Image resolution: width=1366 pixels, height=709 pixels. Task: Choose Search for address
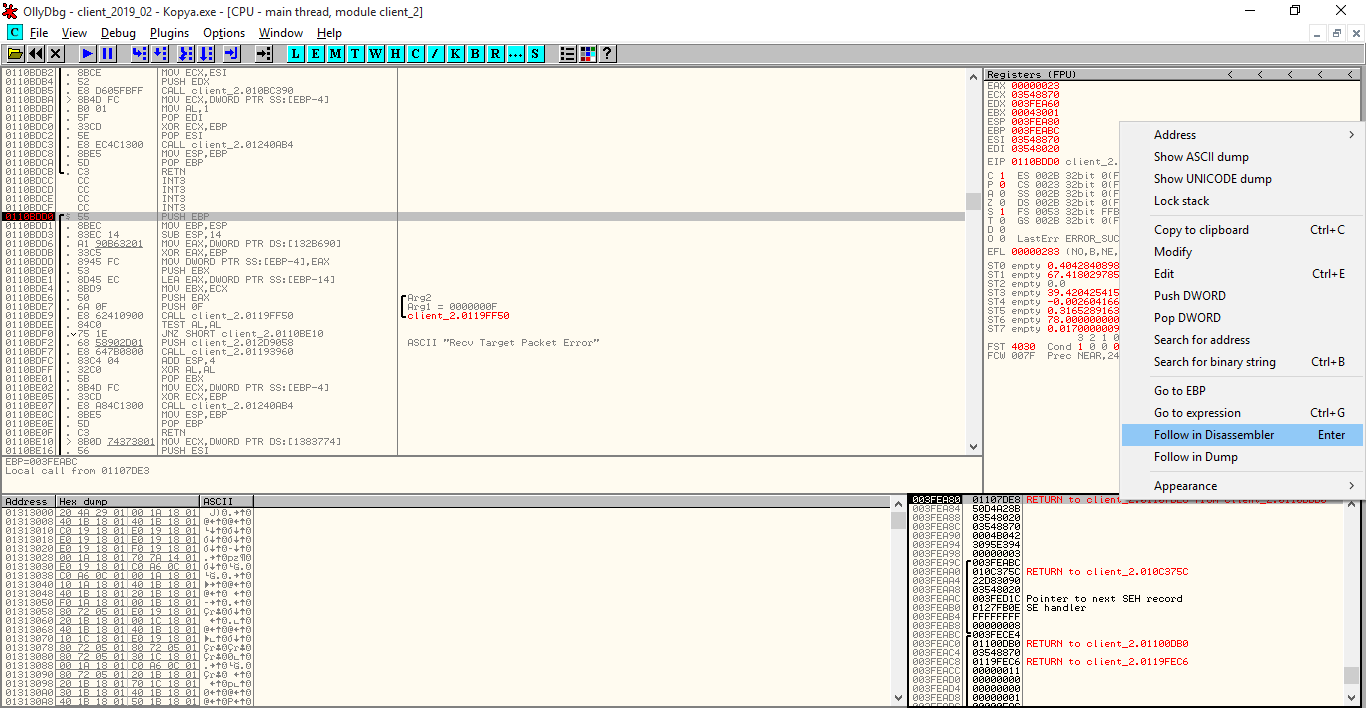(1241, 340)
